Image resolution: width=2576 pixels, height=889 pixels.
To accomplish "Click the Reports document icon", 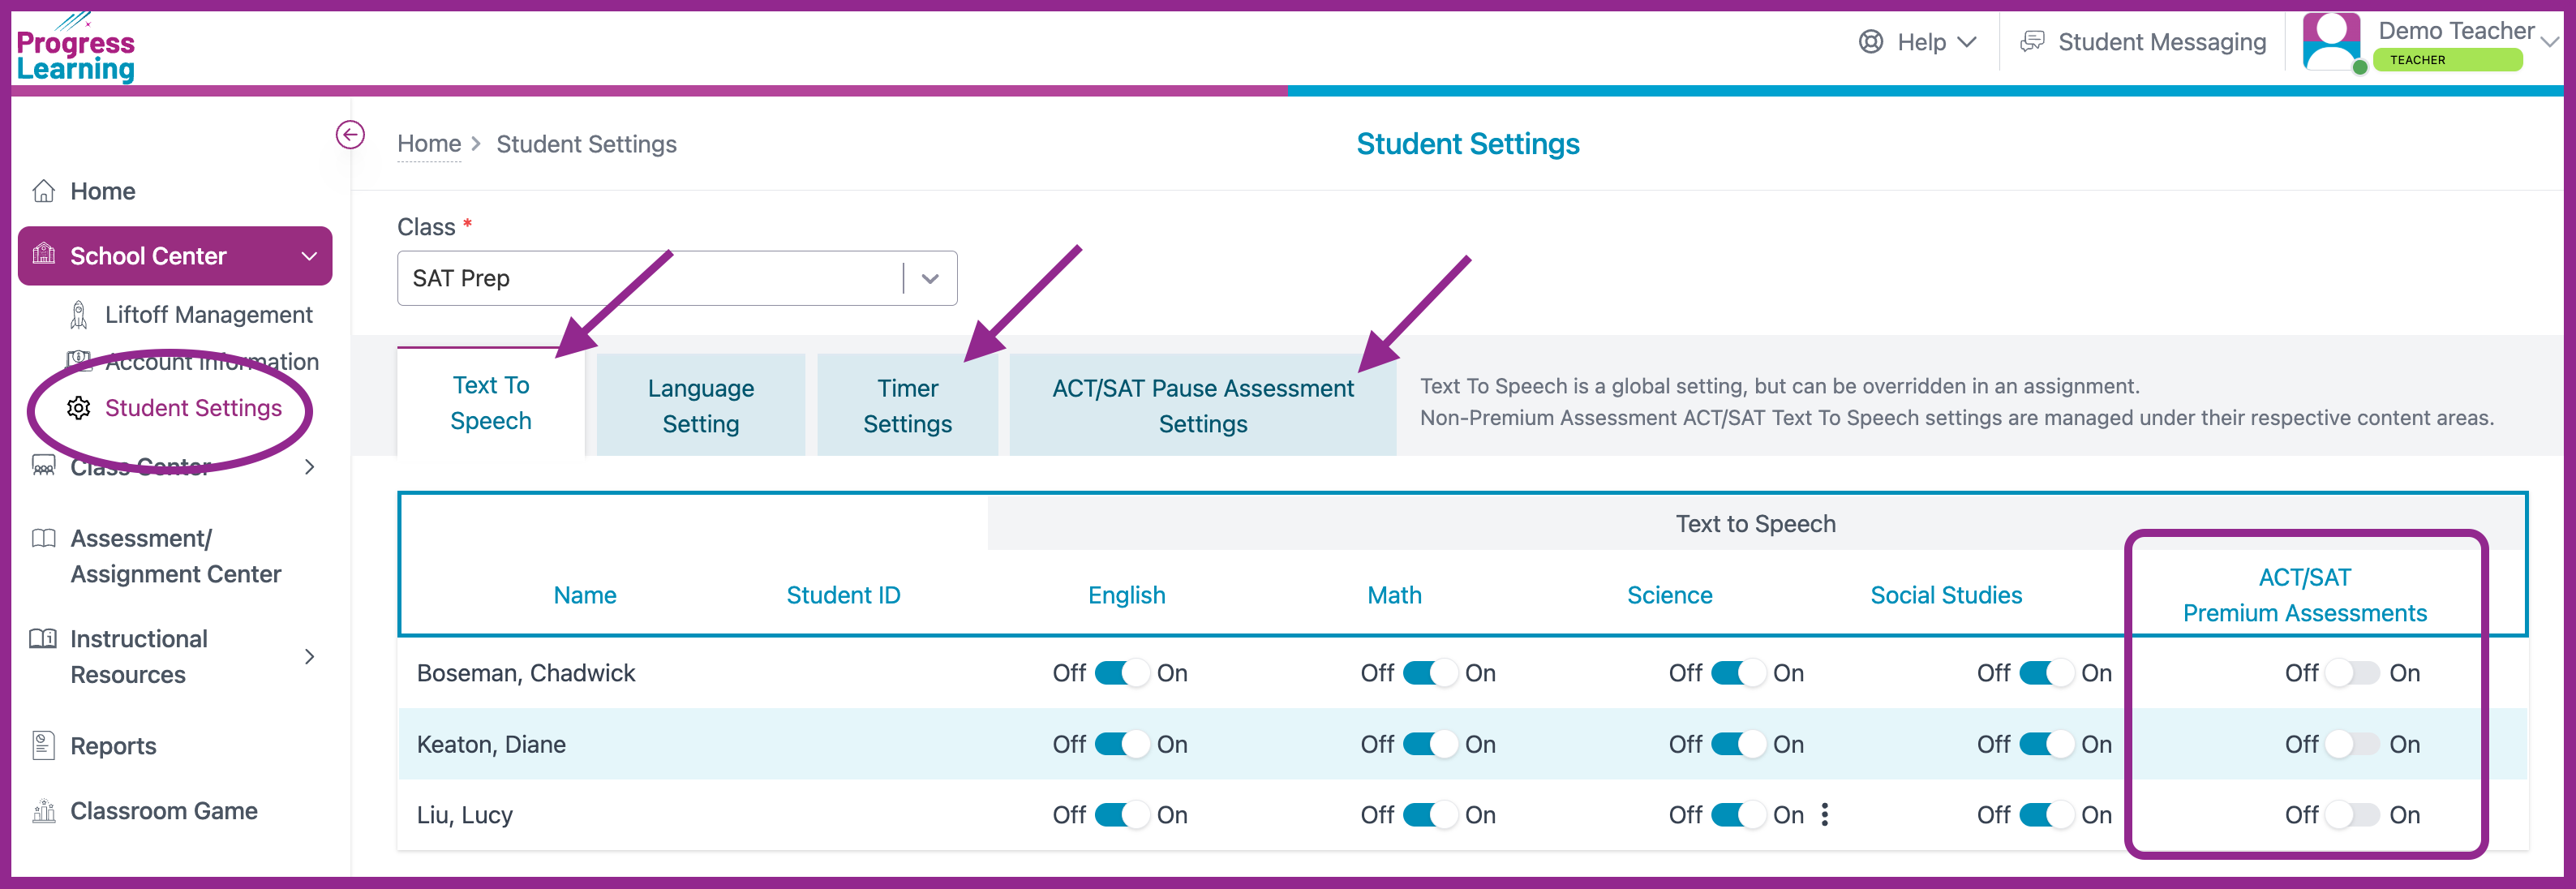I will (x=44, y=746).
